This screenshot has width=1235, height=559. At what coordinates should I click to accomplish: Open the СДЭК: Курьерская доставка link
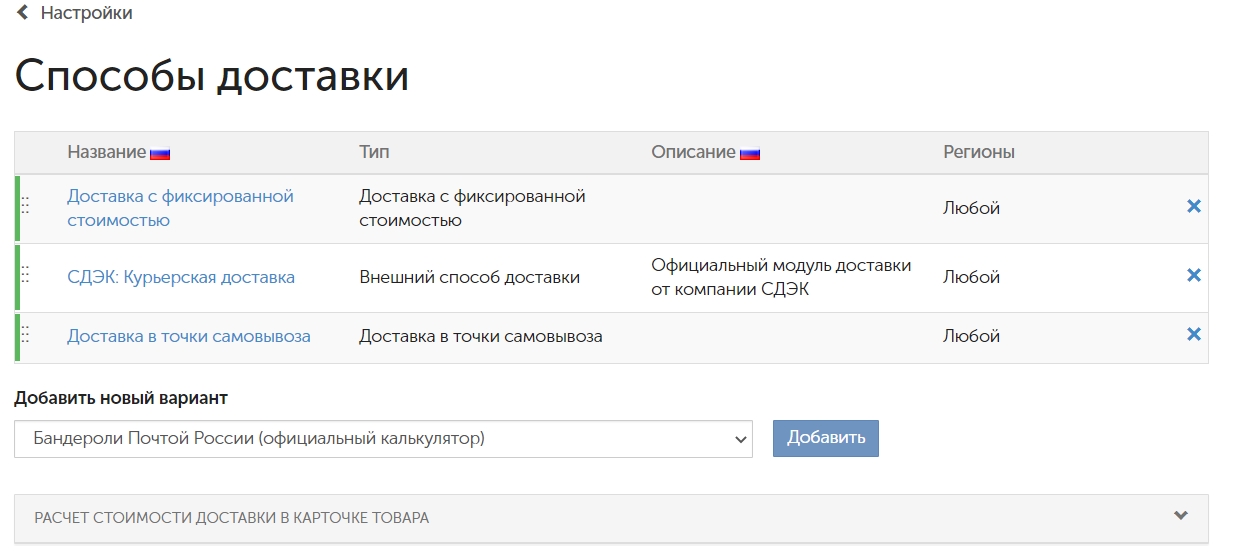pyautogui.click(x=181, y=277)
